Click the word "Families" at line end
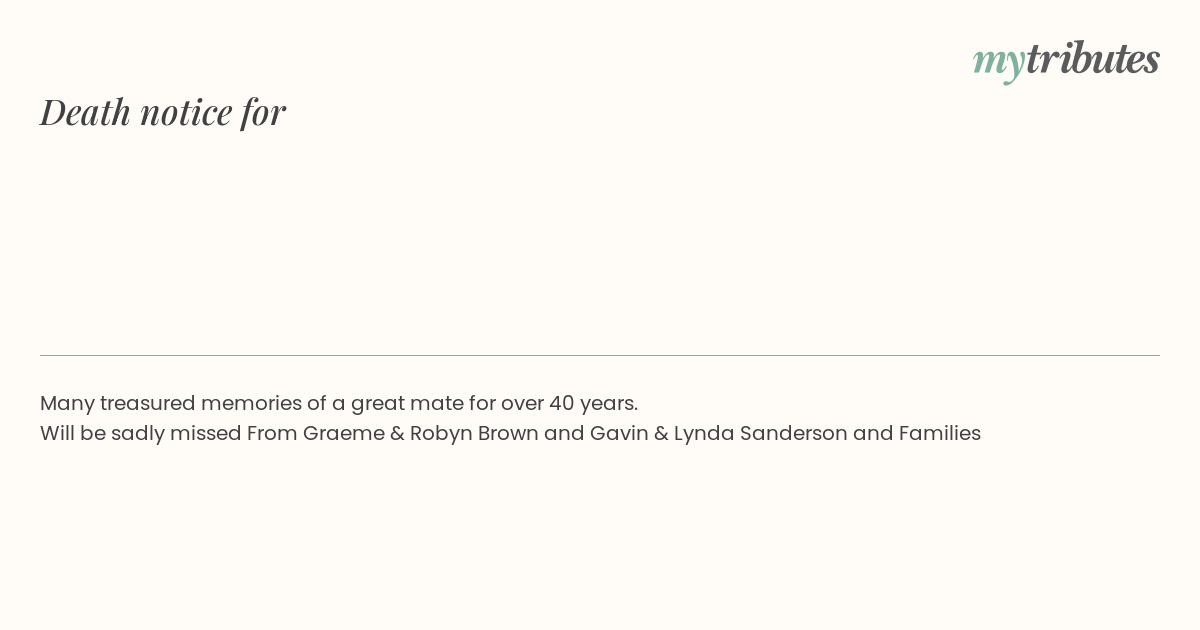Screen dimensions: 1200x630 pyautogui.click(x=940, y=433)
